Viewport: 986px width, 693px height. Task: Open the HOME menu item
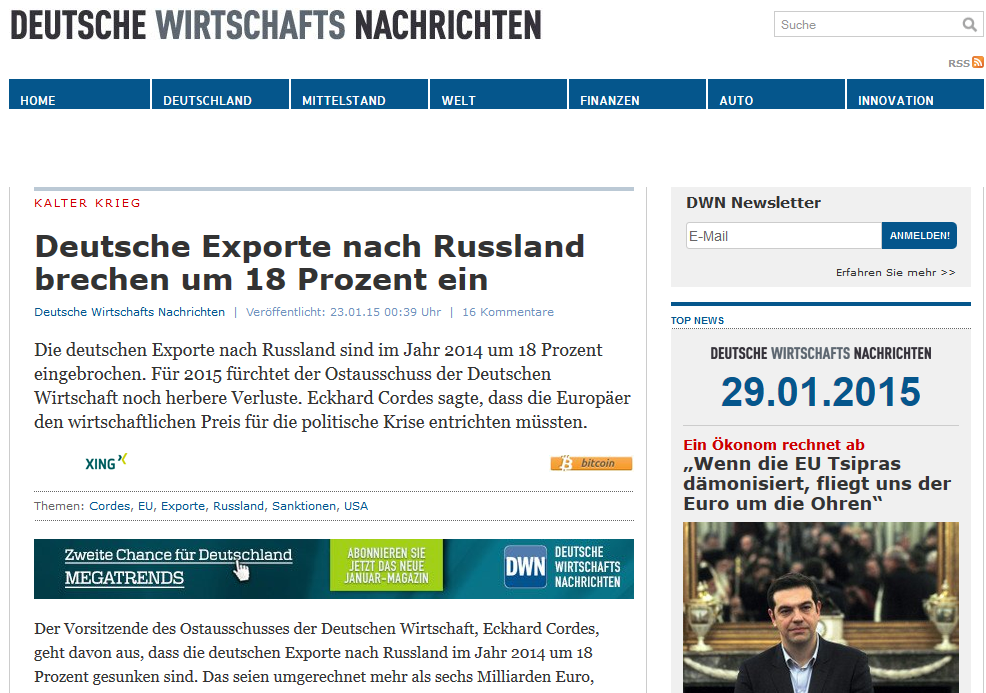(x=38, y=100)
